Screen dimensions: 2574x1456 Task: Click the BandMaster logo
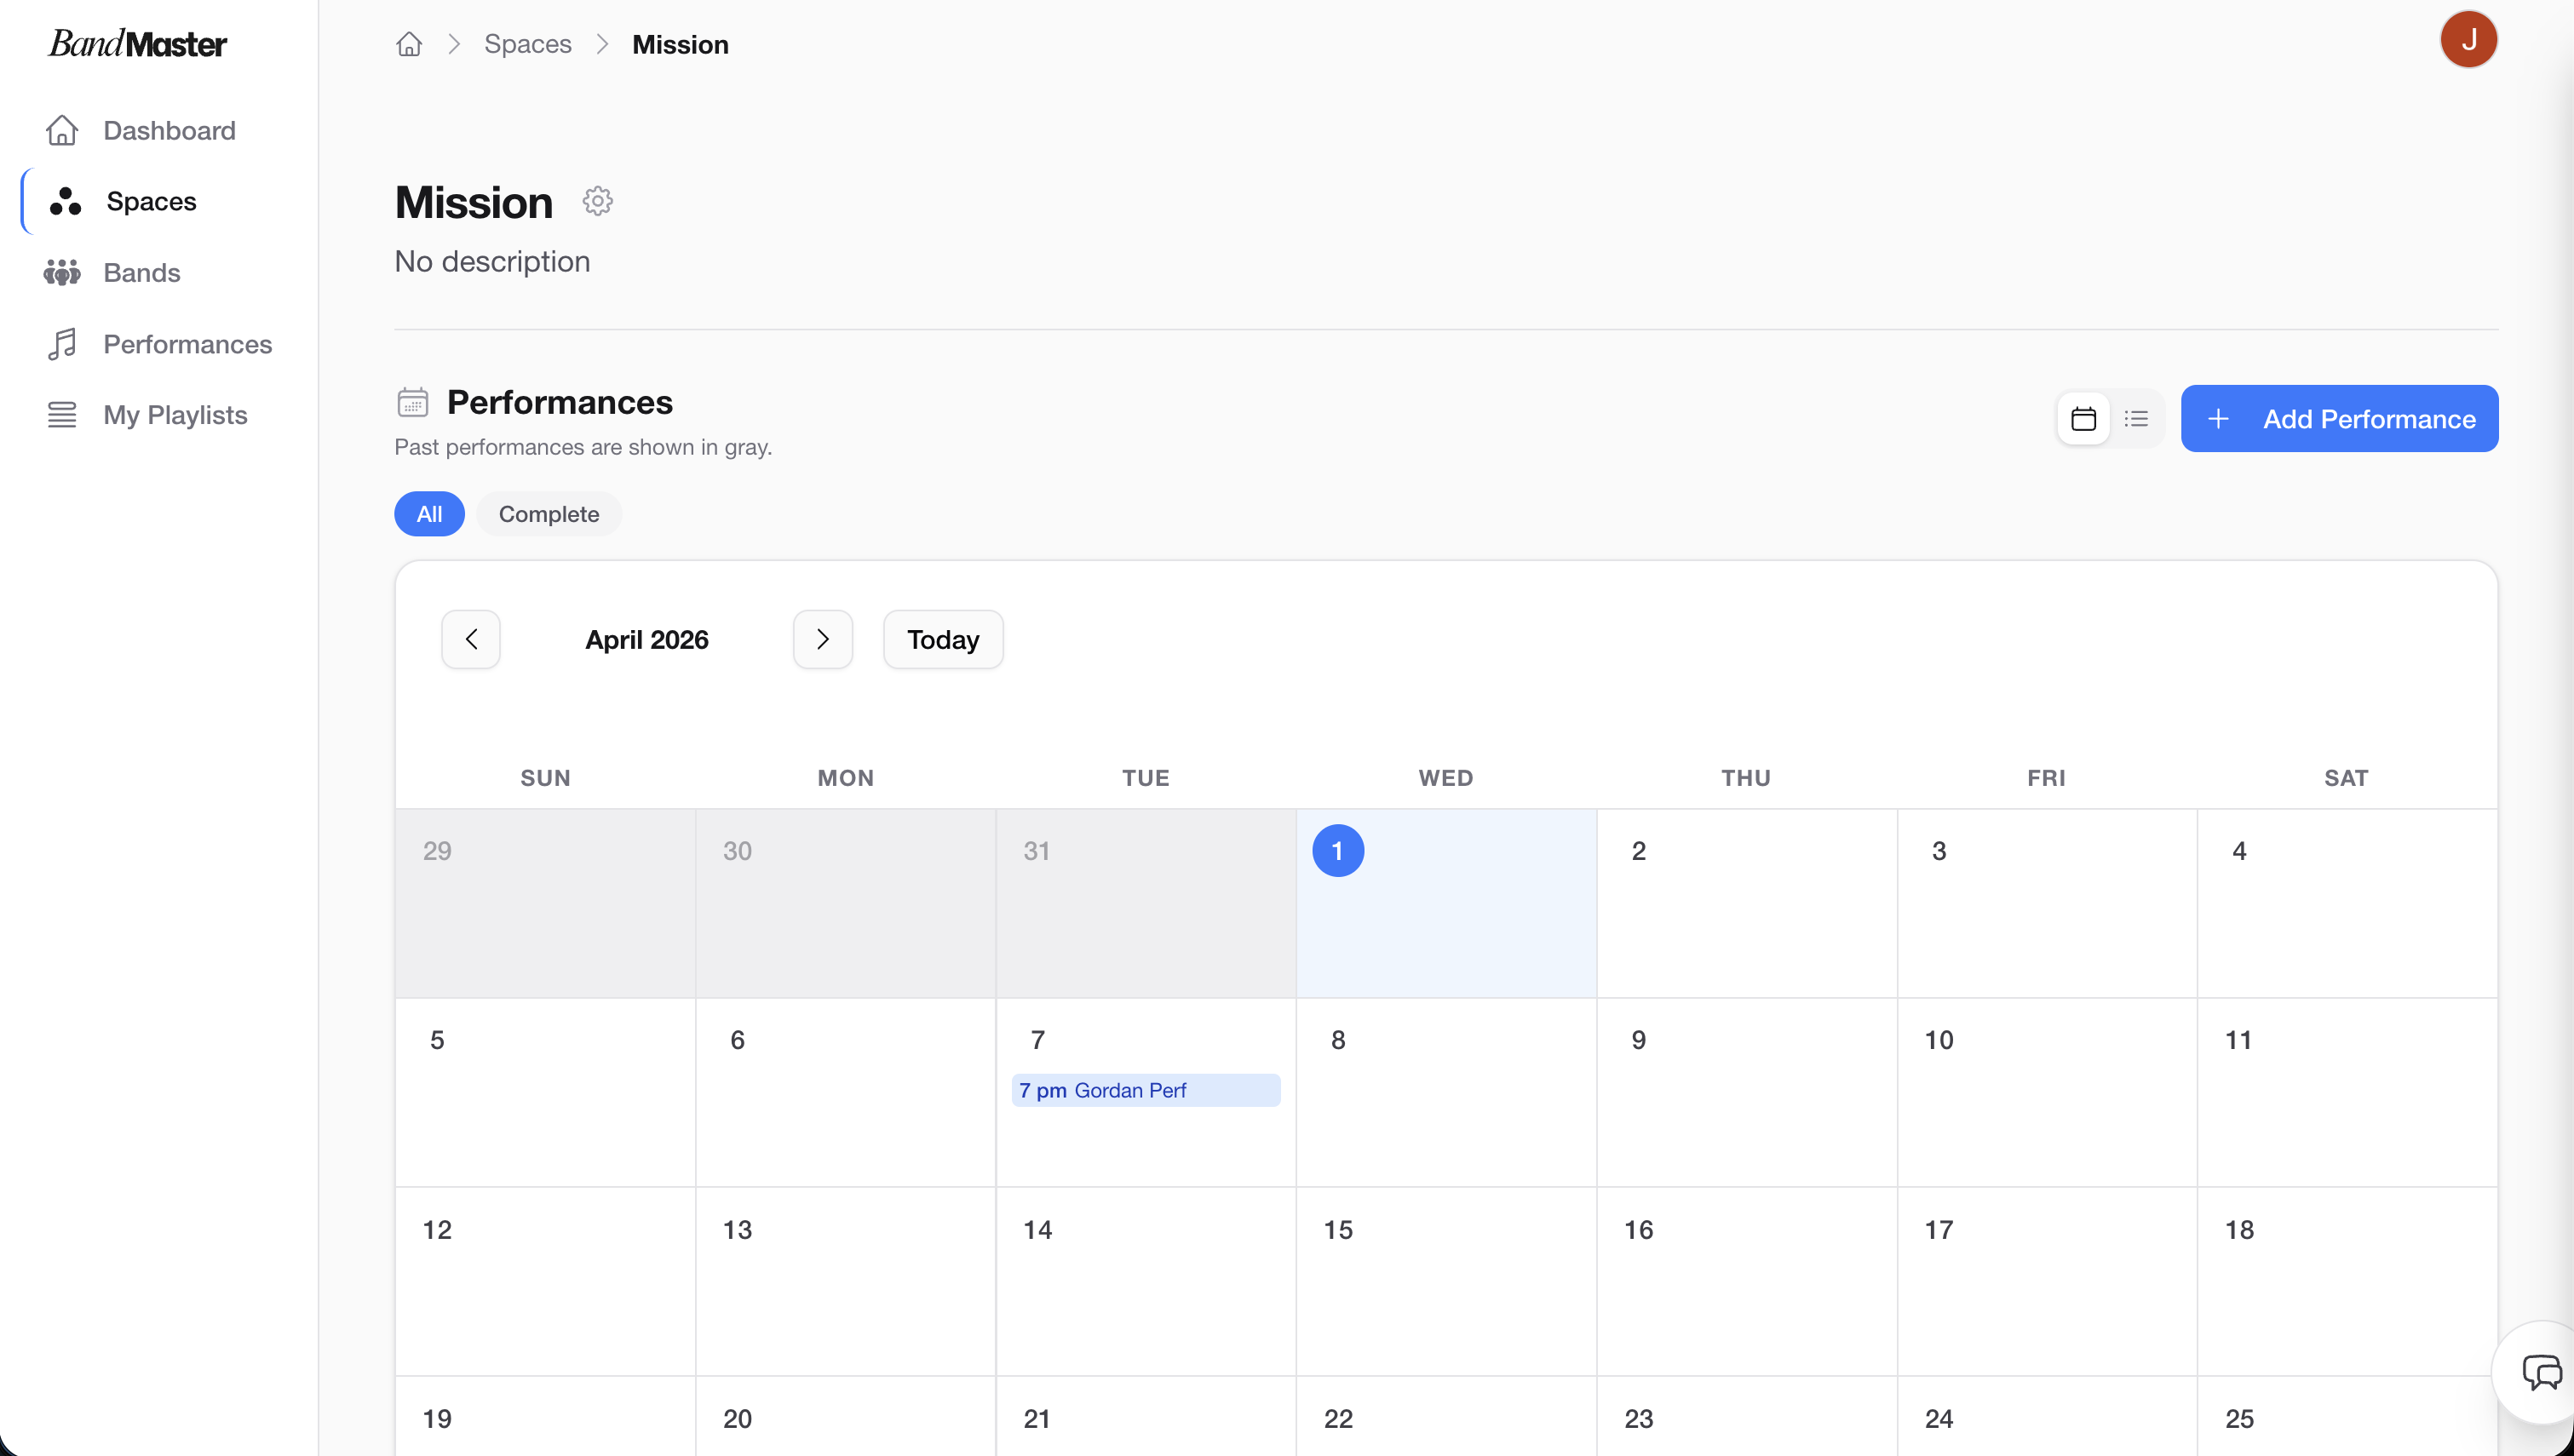138,44
